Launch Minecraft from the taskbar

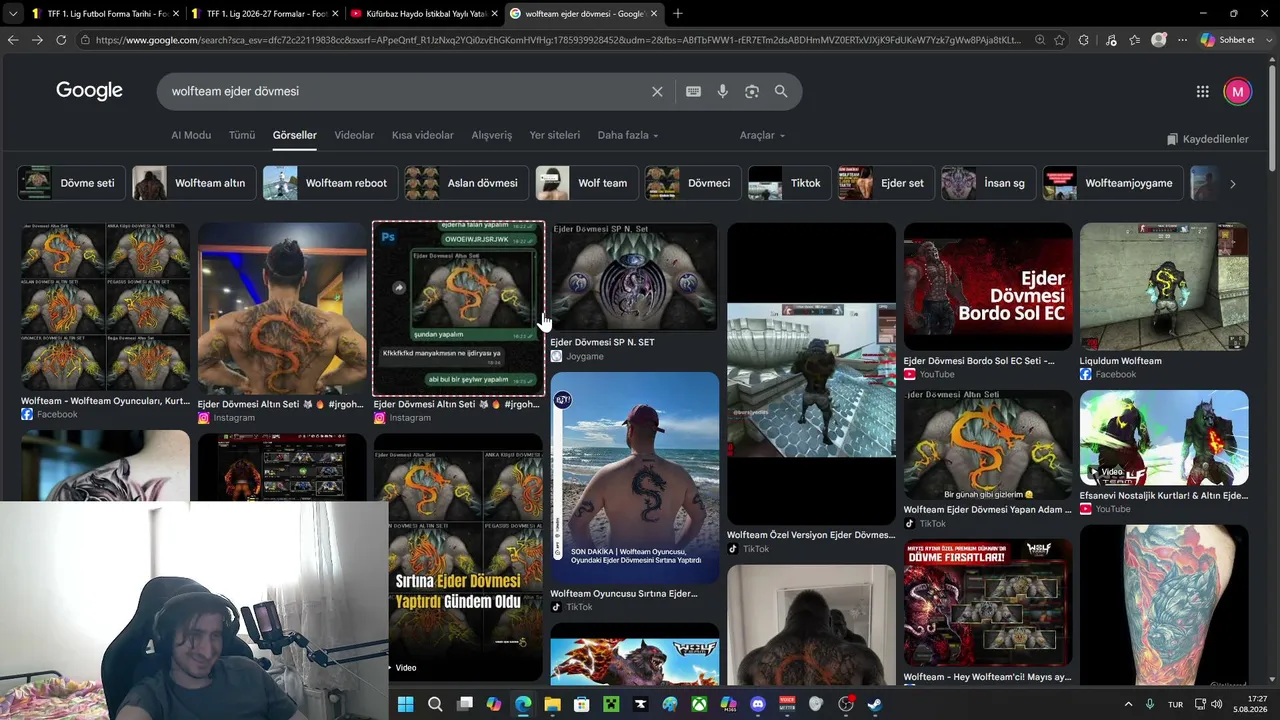point(611,704)
